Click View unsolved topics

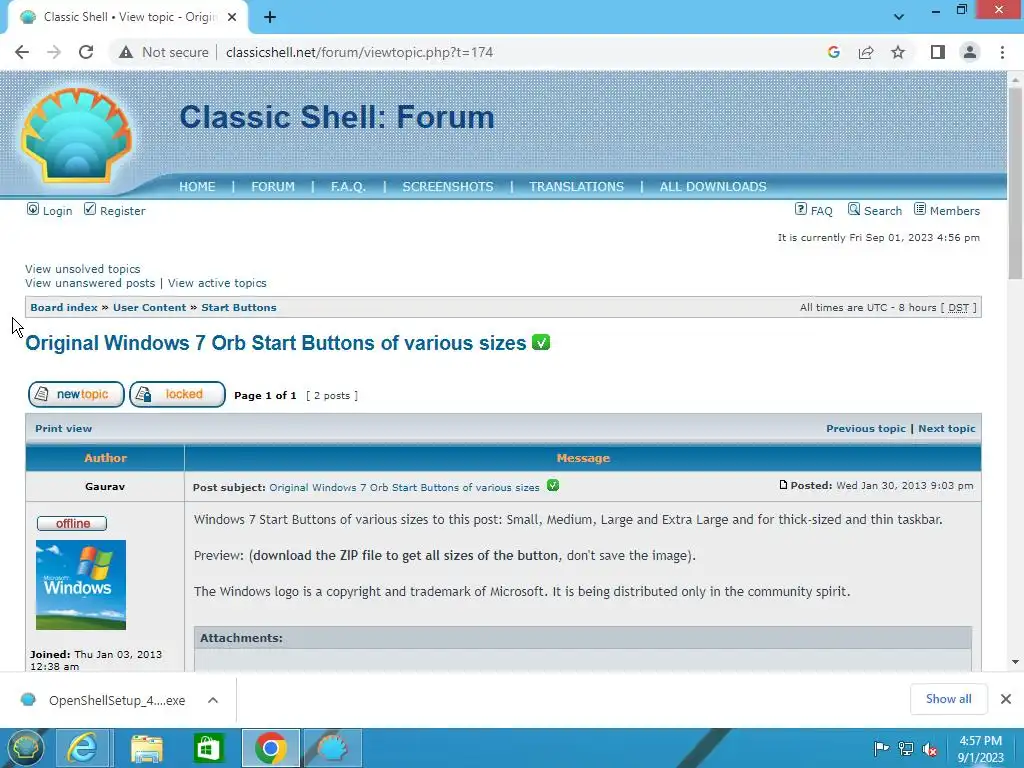coord(83,269)
